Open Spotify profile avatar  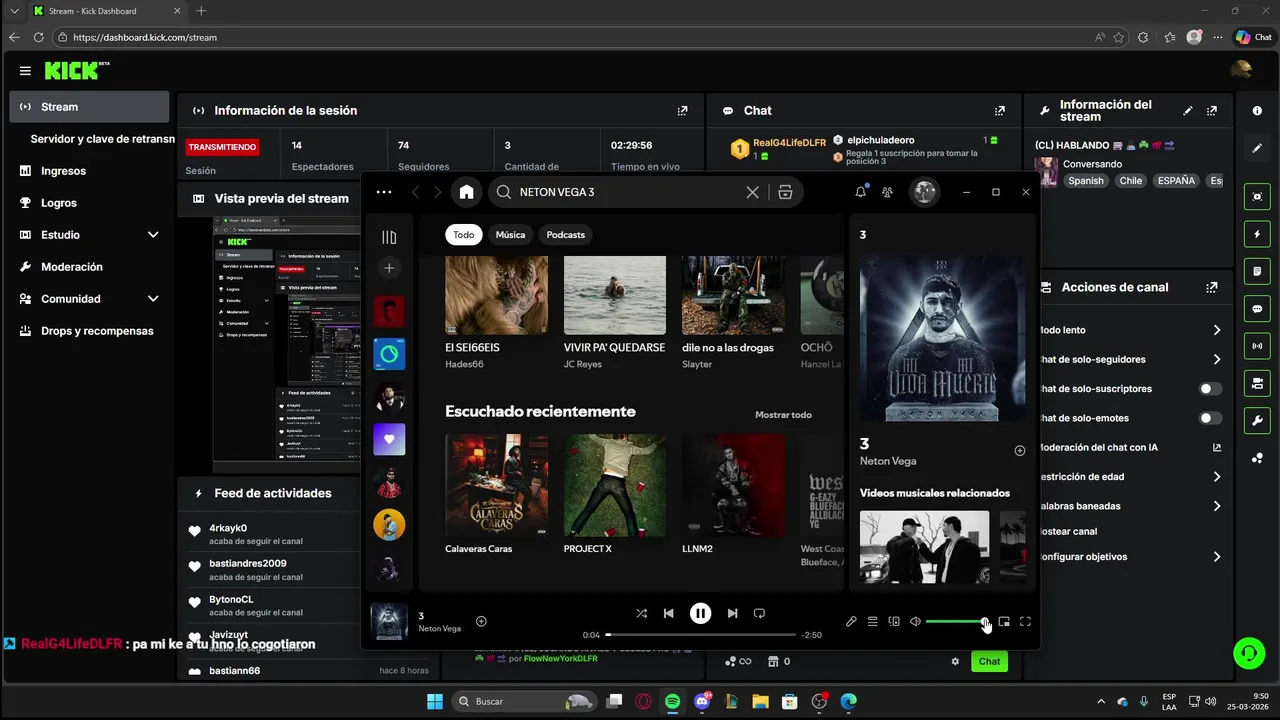pos(924,192)
